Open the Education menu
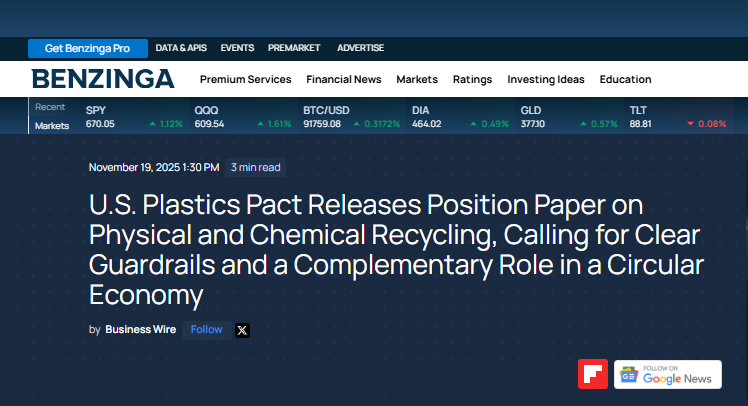 (625, 79)
